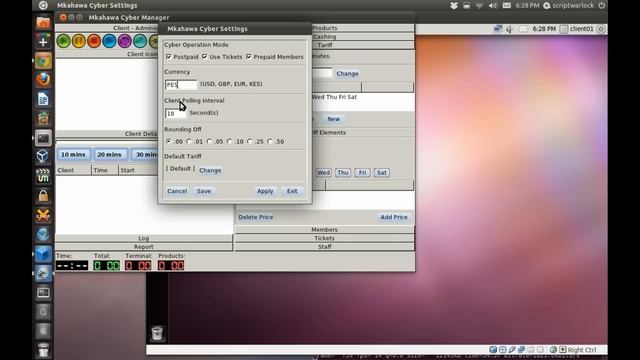Viewport: 640px width, 360px height.
Task: Open the bright blue cube icon in the dock
Action: [x=43, y=254]
